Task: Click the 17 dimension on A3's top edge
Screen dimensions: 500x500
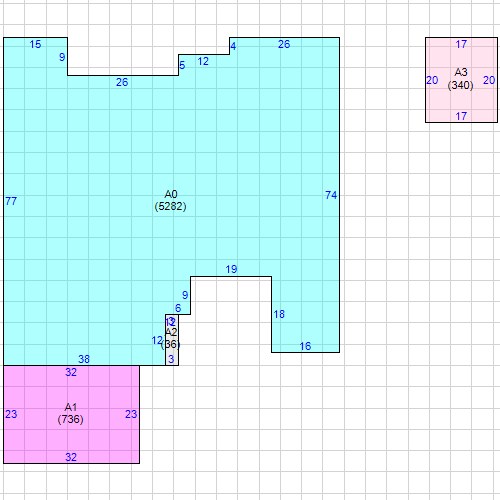Action: pos(461,44)
